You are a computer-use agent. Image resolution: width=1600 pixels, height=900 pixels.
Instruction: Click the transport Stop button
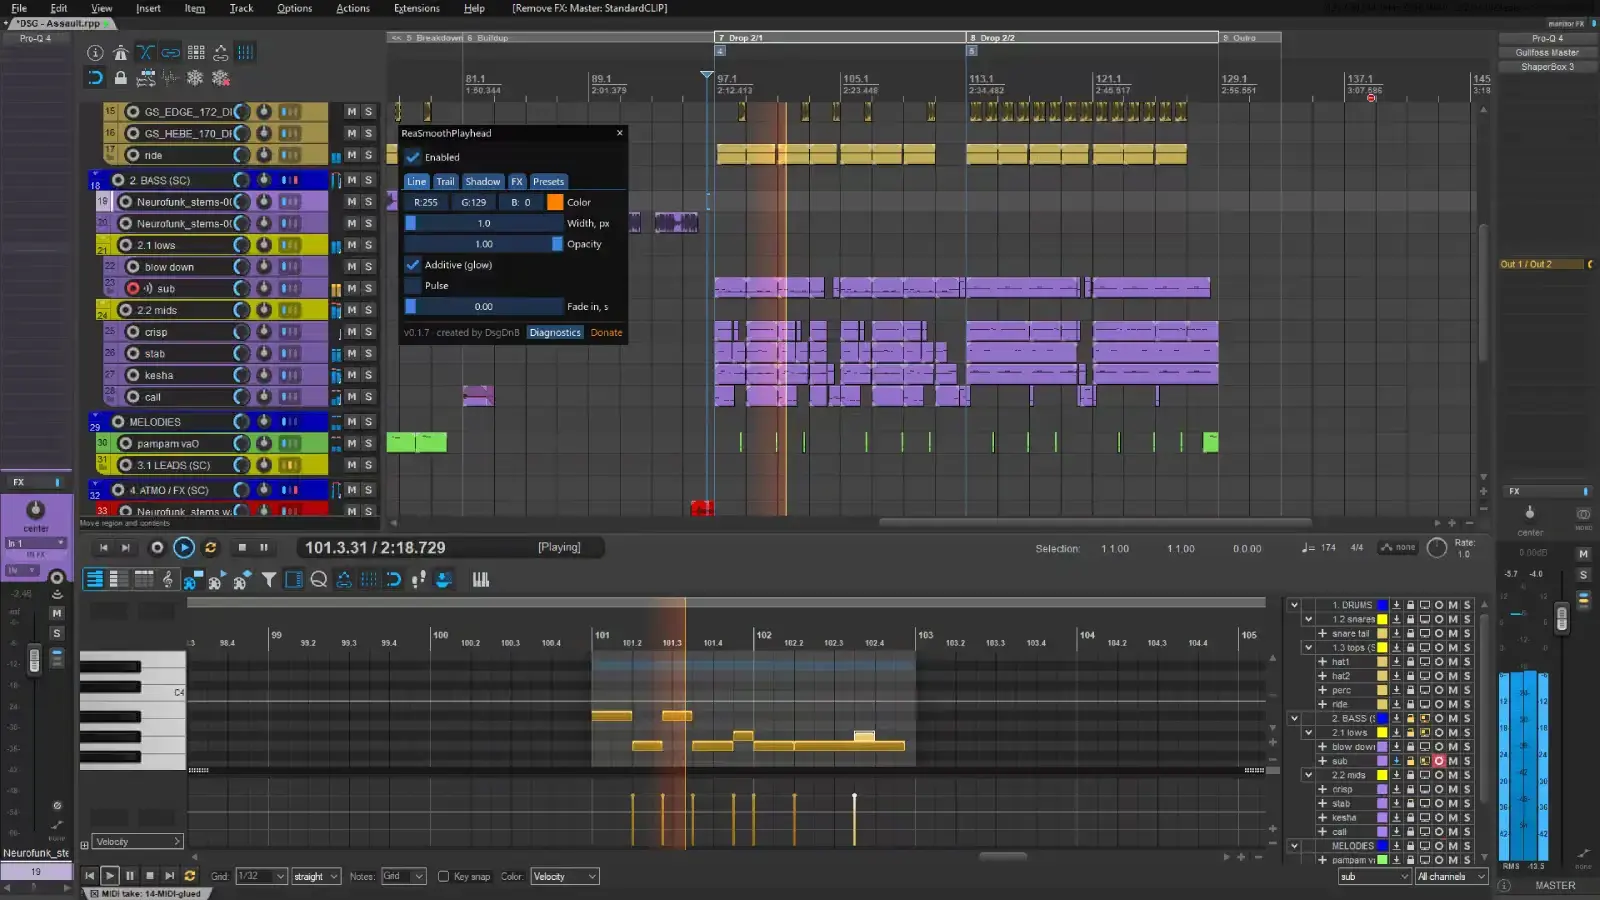242,548
